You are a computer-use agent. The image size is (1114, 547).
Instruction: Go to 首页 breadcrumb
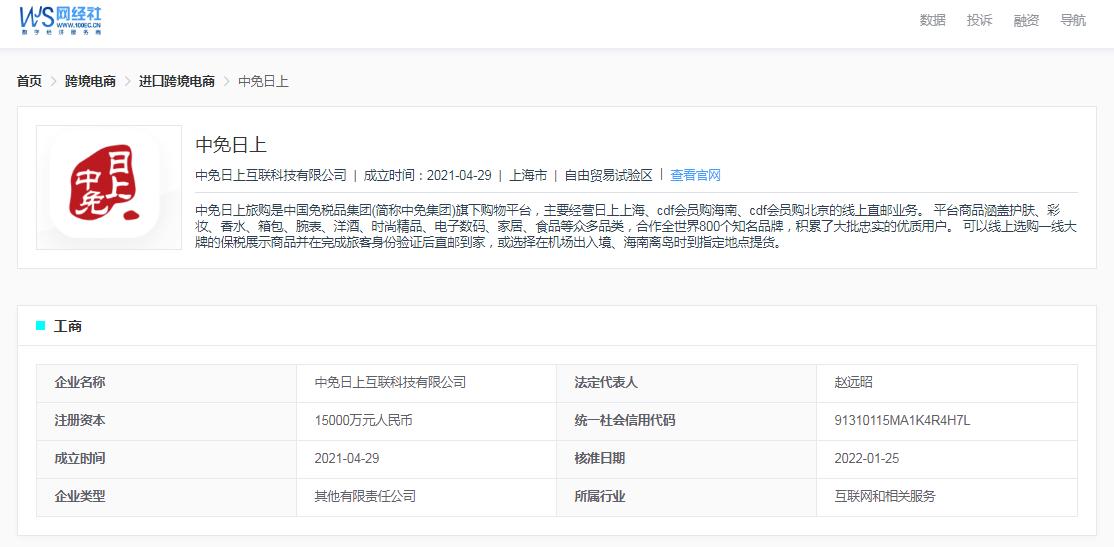click(x=29, y=81)
